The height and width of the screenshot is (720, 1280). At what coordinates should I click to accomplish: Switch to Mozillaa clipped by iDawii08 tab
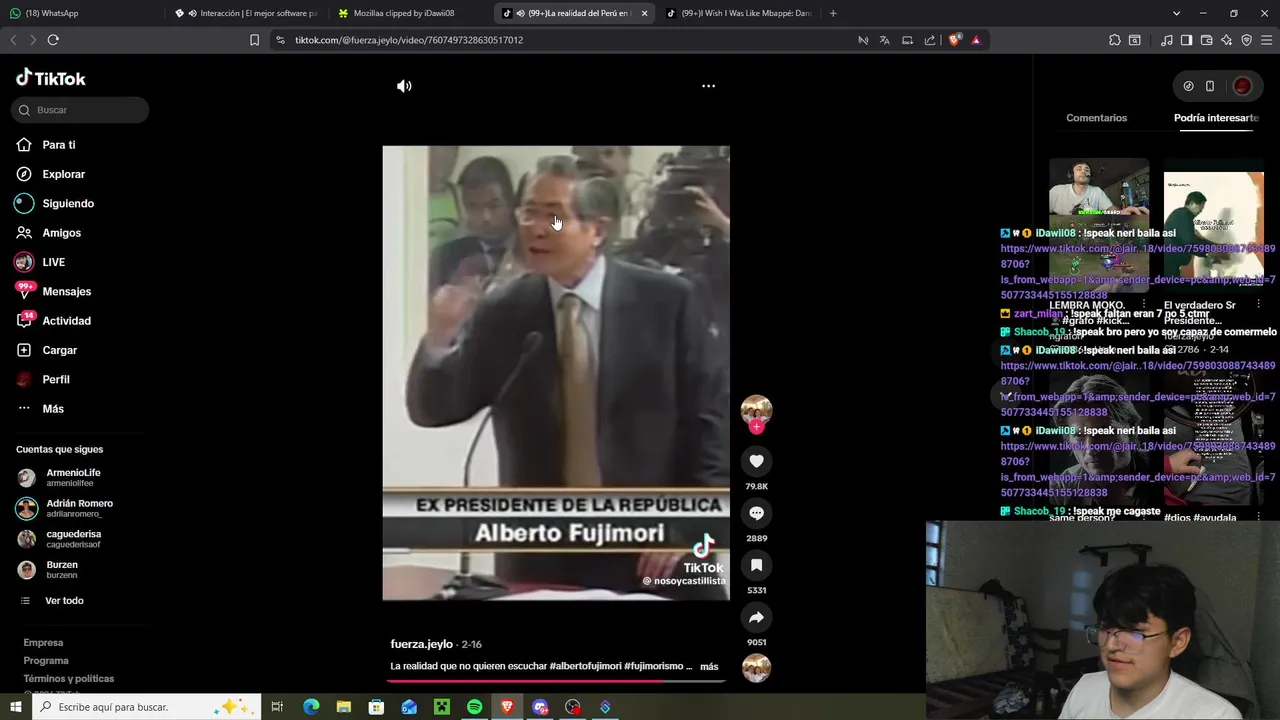[x=410, y=13]
